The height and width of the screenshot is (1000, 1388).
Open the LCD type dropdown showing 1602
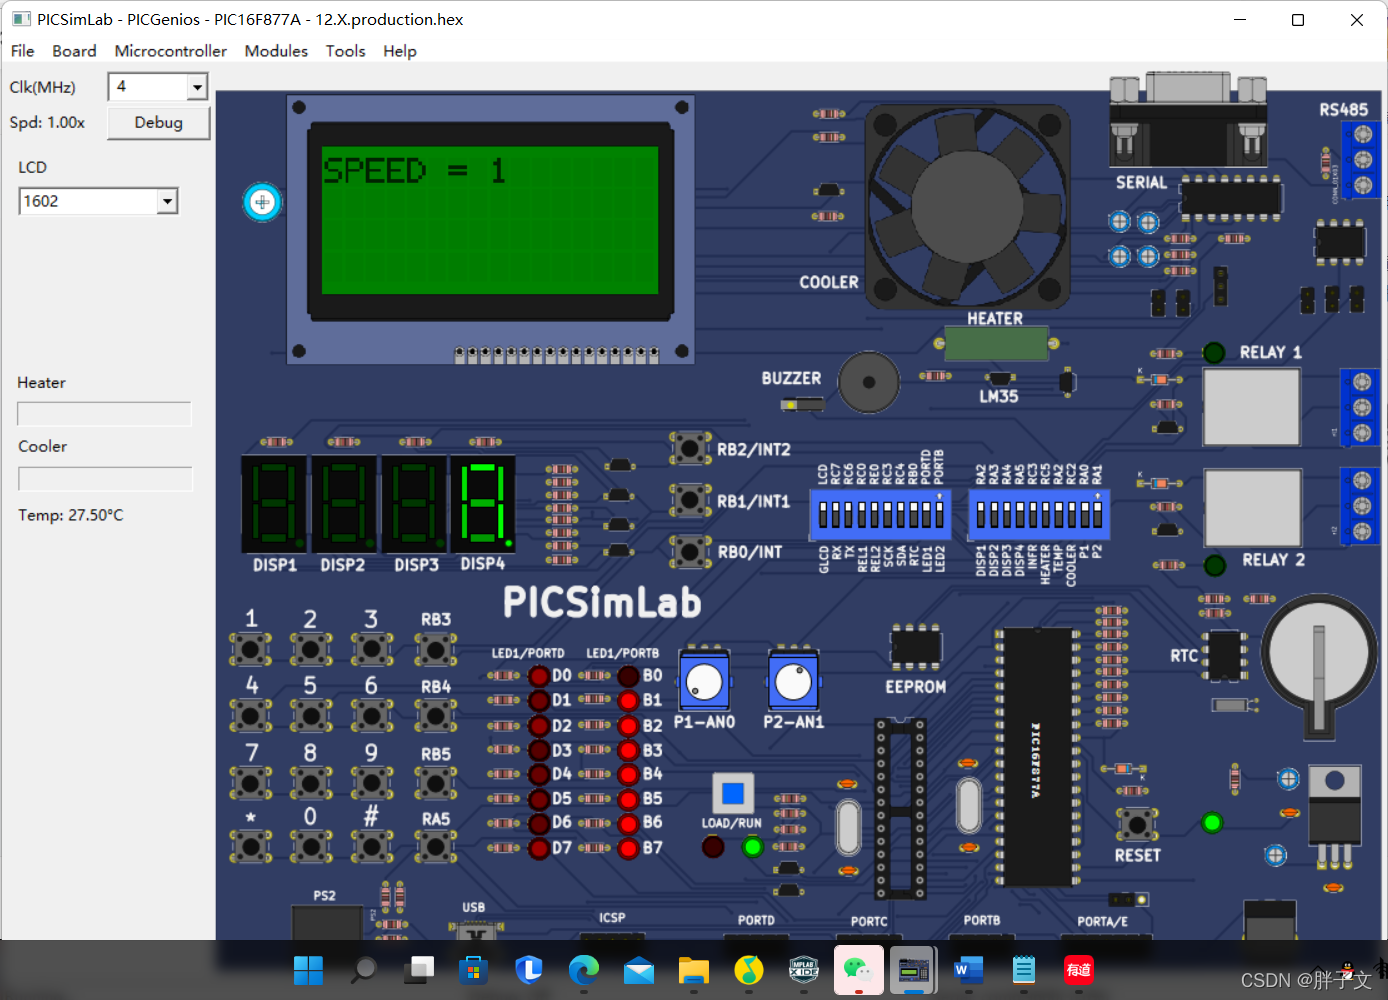pos(167,201)
